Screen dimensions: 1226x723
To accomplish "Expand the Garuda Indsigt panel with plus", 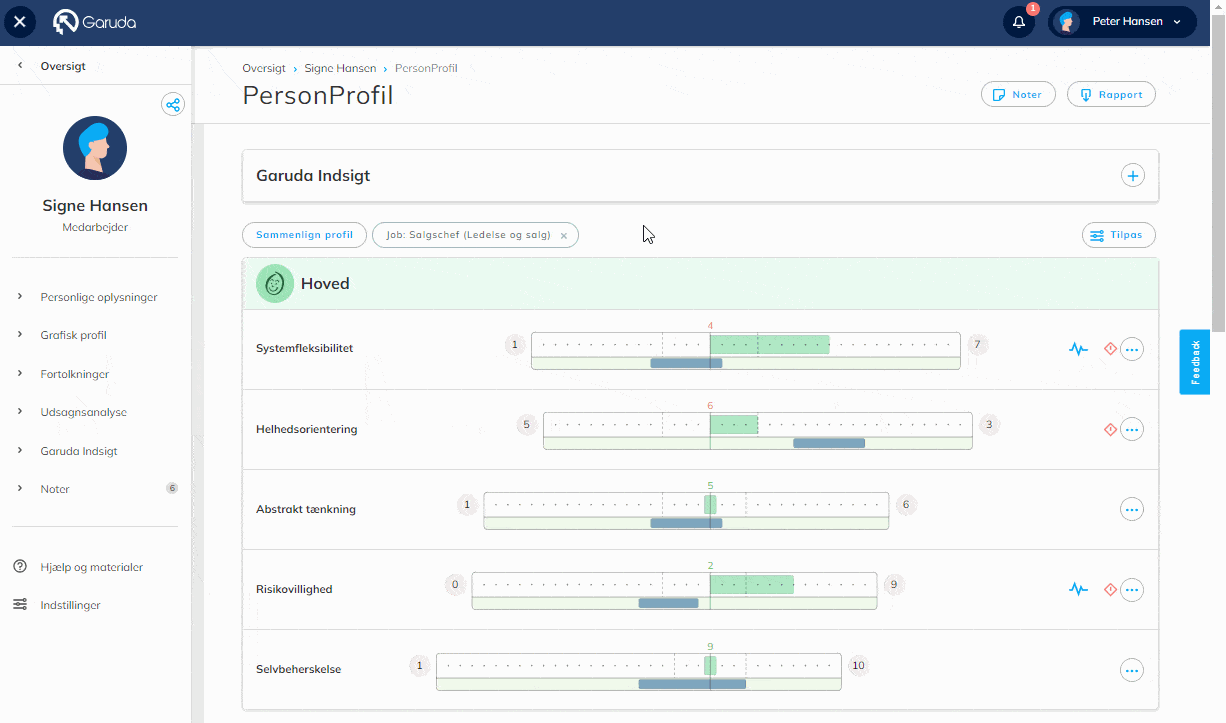I will tap(1132, 176).
